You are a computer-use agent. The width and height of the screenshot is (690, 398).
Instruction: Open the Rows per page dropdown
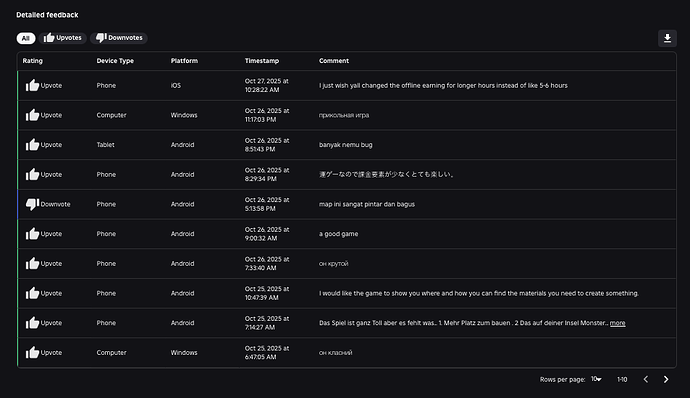[x=596, y=379]
